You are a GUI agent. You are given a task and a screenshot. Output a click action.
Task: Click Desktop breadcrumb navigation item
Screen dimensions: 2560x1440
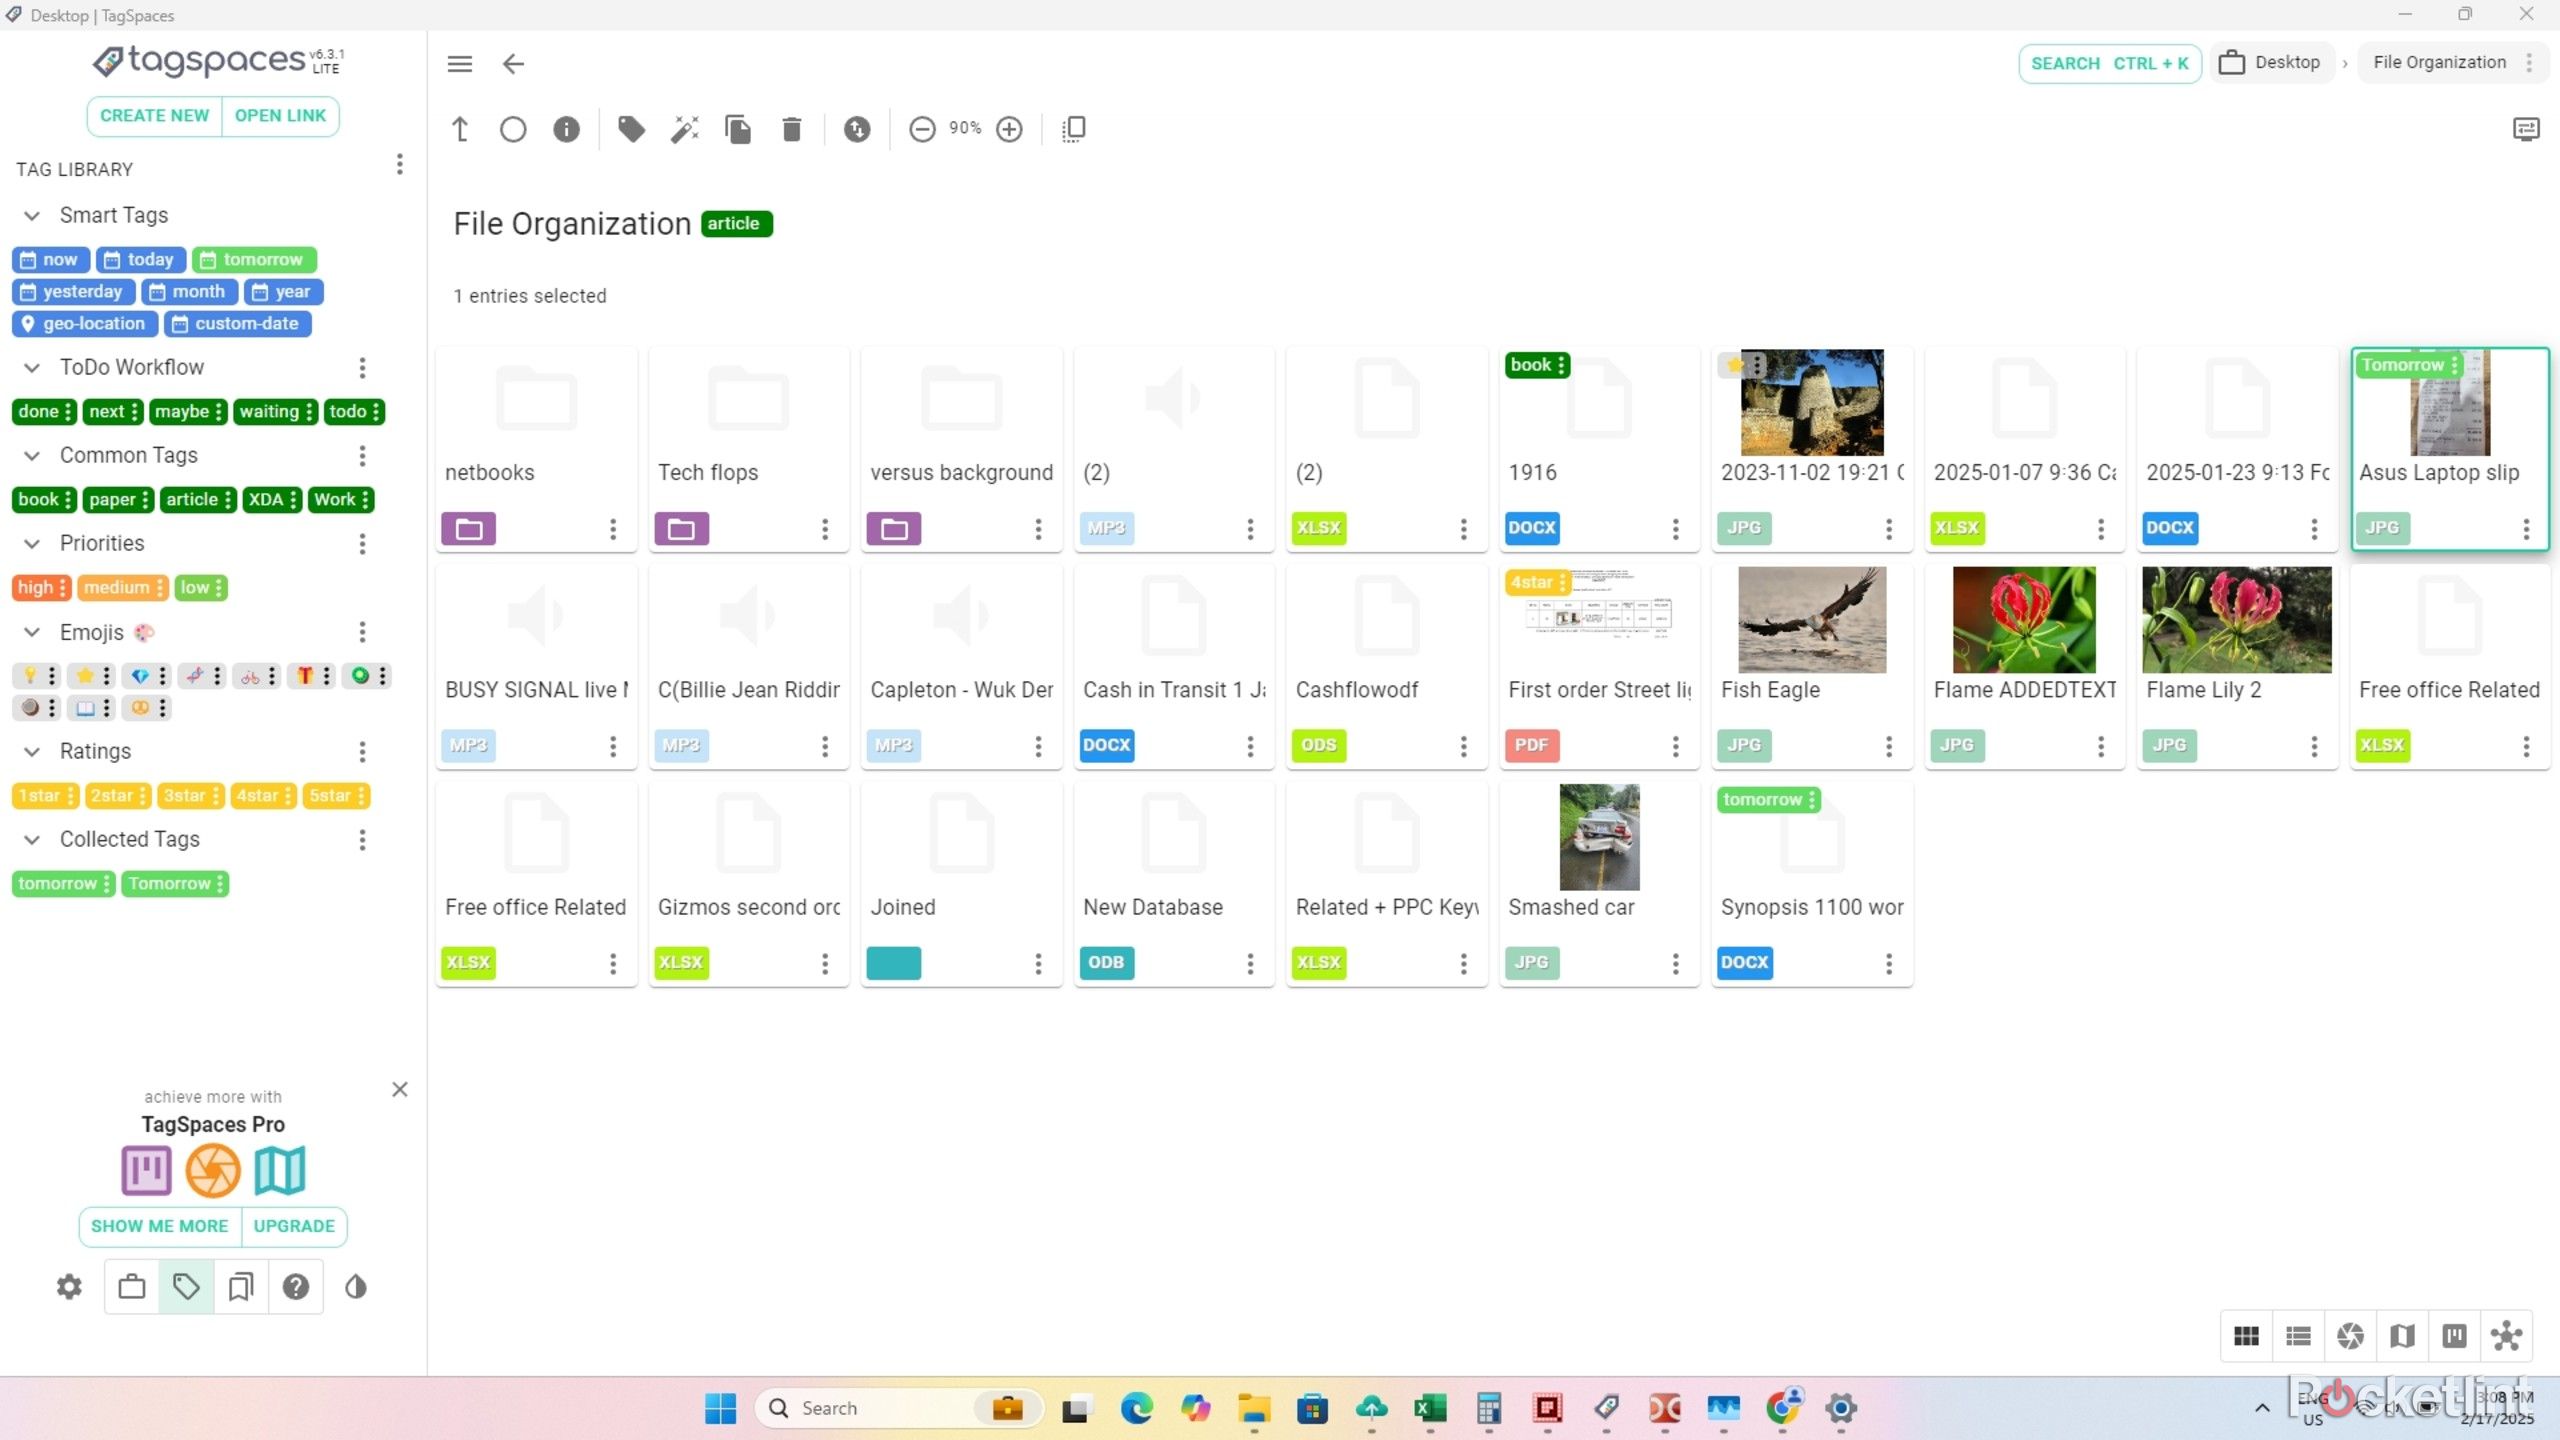pos(2284,62)
